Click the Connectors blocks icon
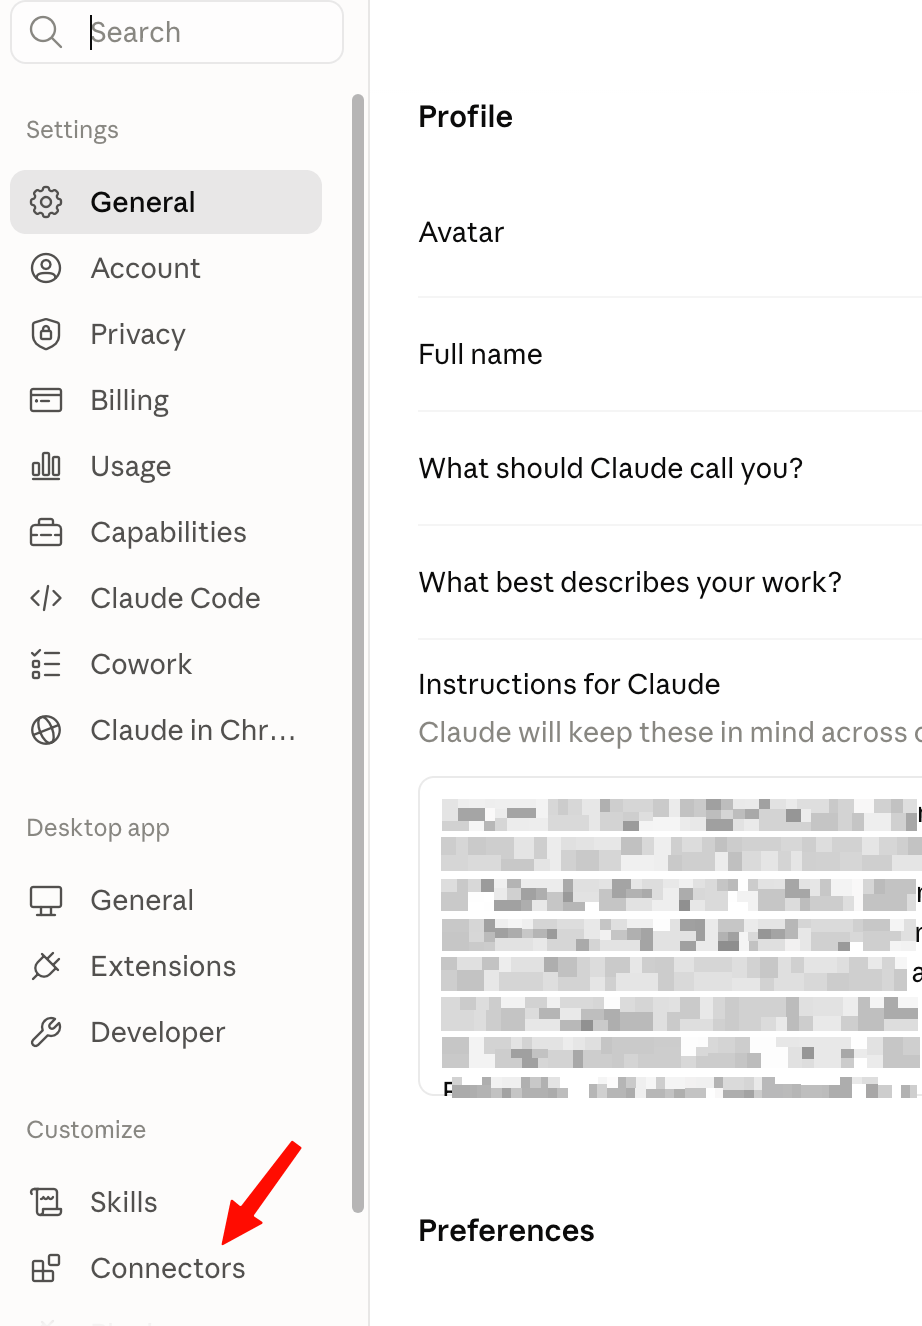The height and width of the screenshot is (1326, 922). coord(46,1268)
